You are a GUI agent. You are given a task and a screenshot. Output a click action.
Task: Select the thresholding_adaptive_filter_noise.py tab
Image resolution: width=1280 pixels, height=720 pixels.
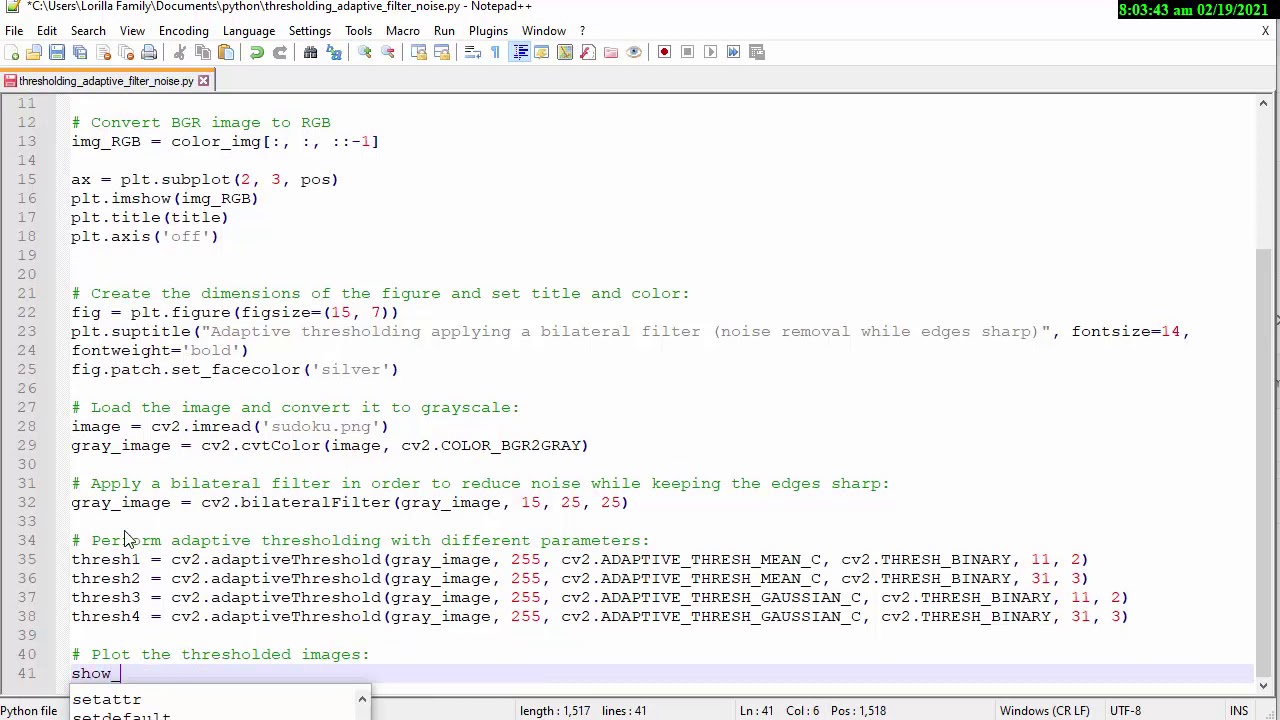pyautogui.click(x=106, y=81)
